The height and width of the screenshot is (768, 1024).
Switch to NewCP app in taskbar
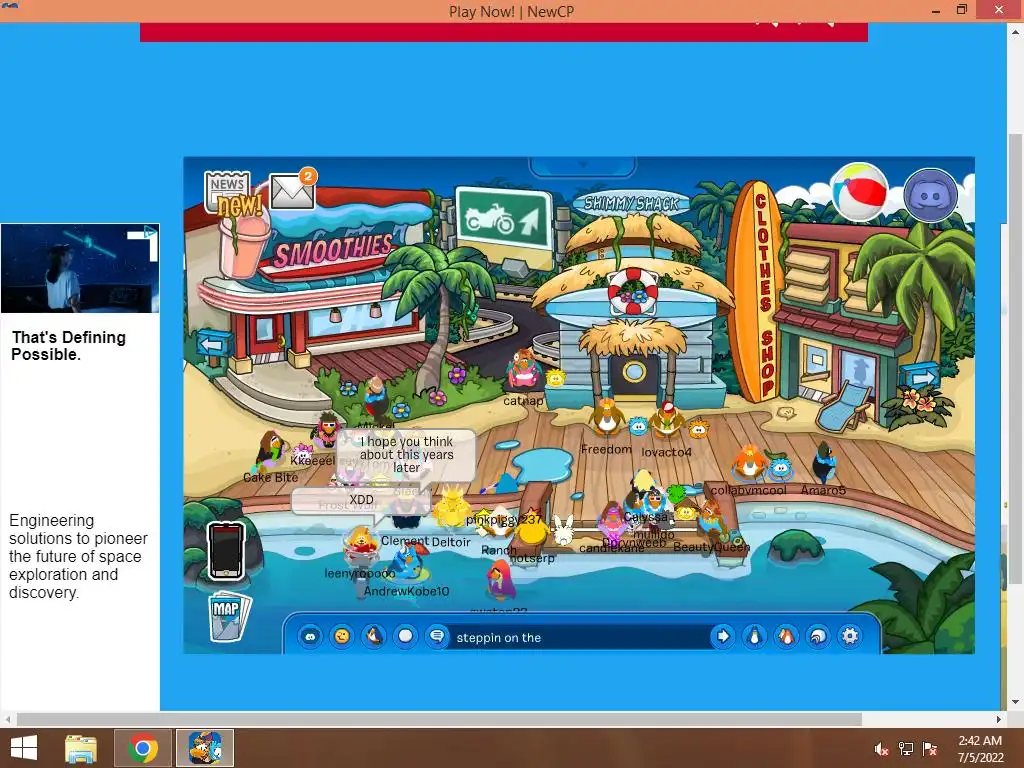[205, 748]
